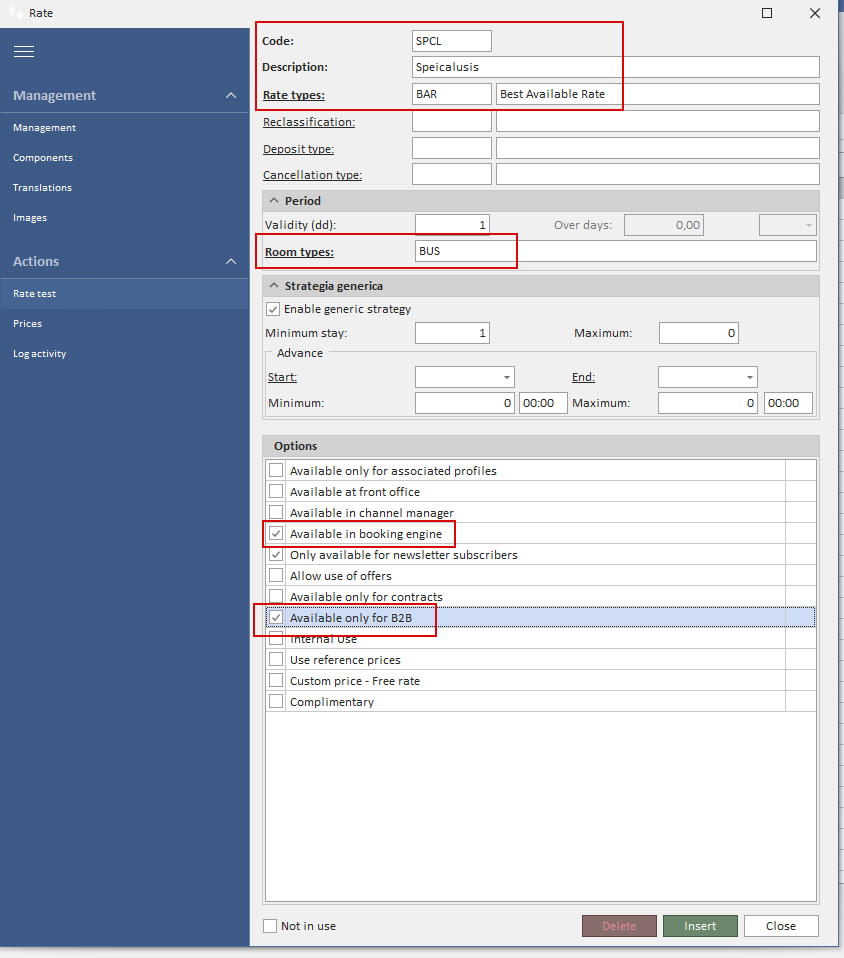Focus the Cancellation type code field

click(452, 174)
